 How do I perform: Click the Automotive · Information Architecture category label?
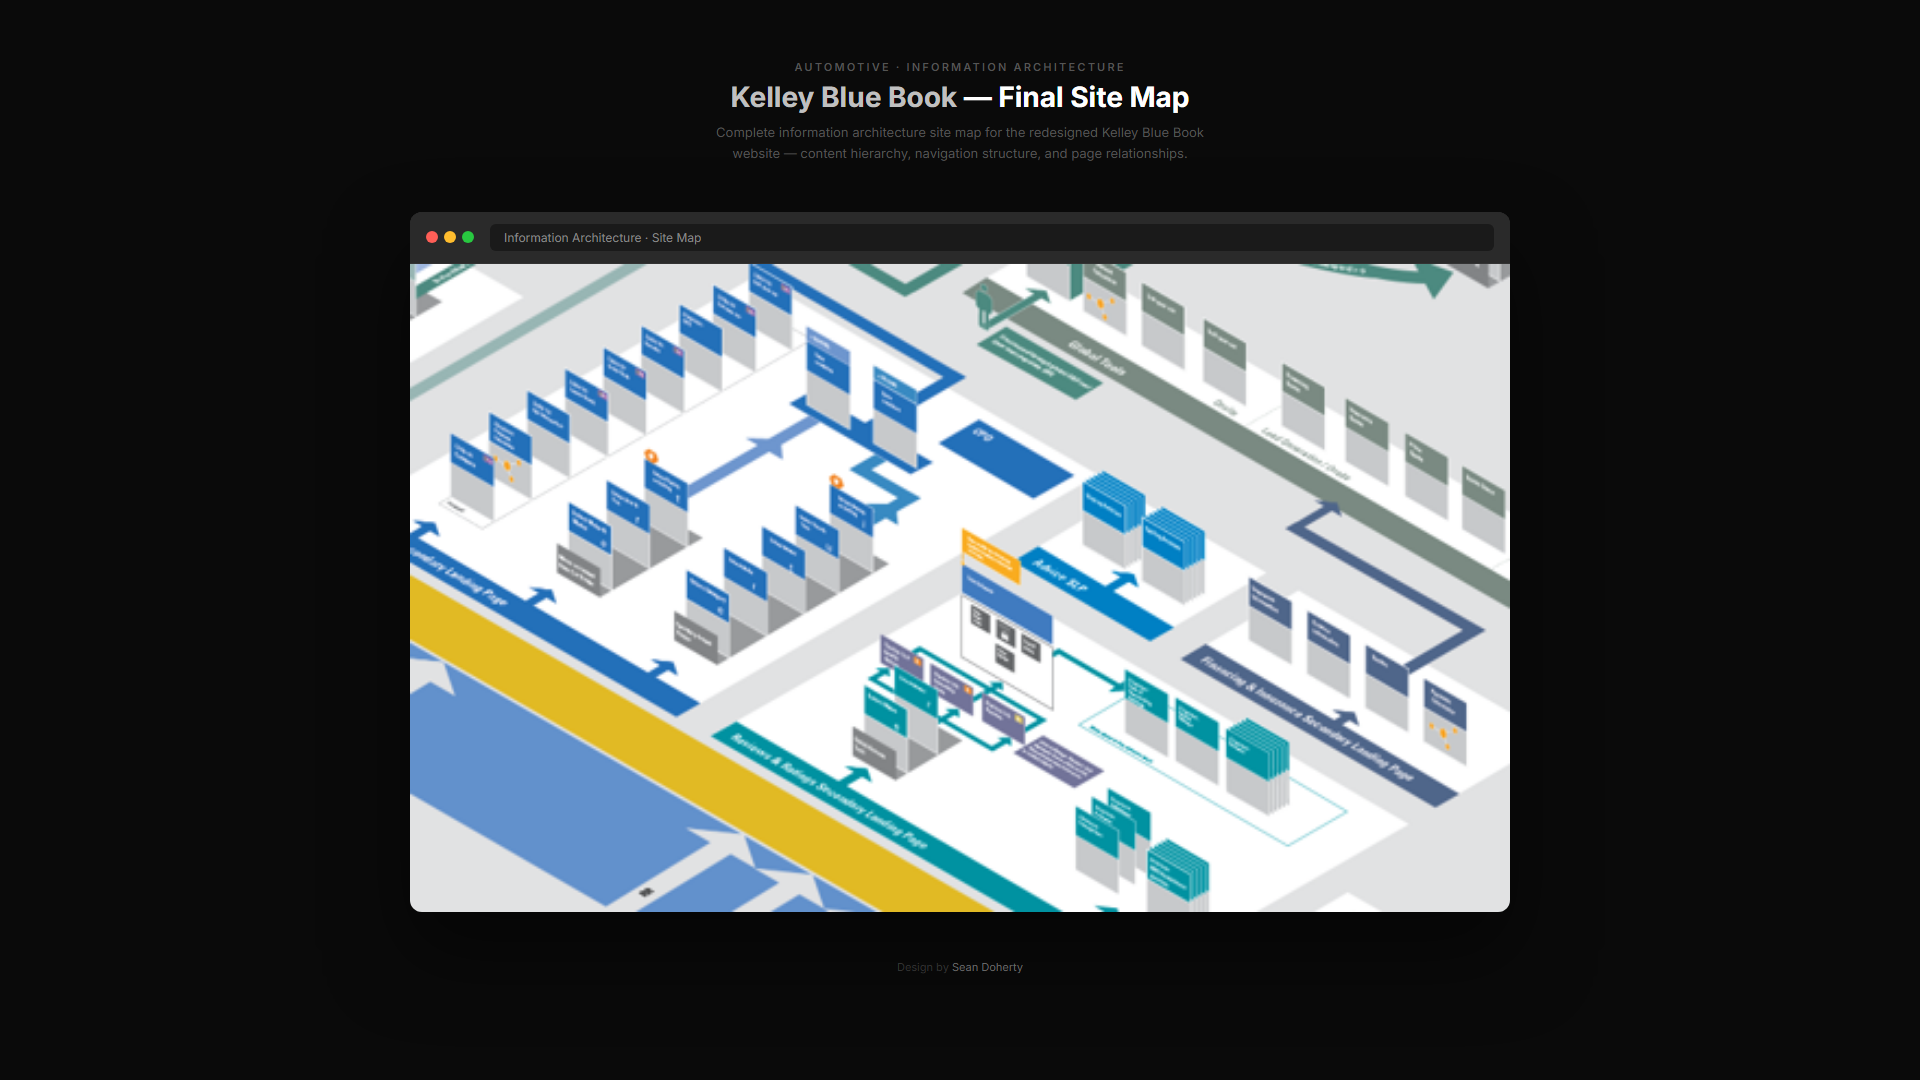(959, 67)
